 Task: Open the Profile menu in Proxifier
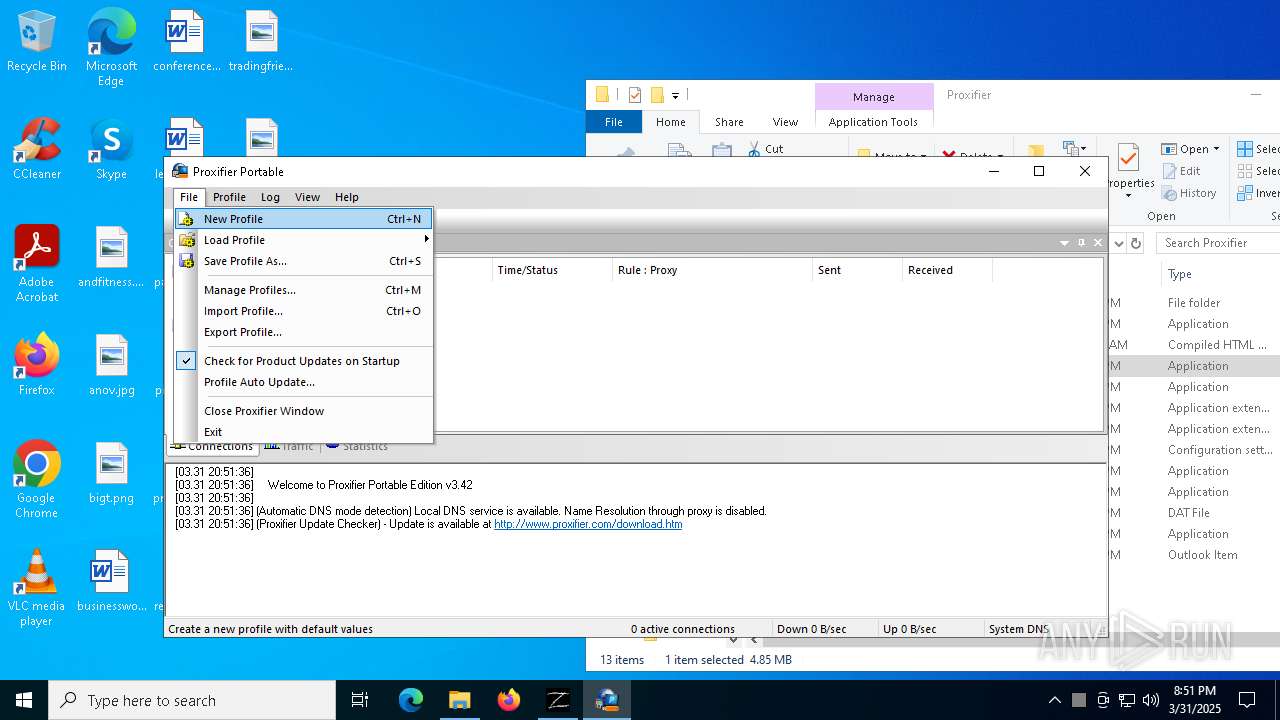[229, 197]
